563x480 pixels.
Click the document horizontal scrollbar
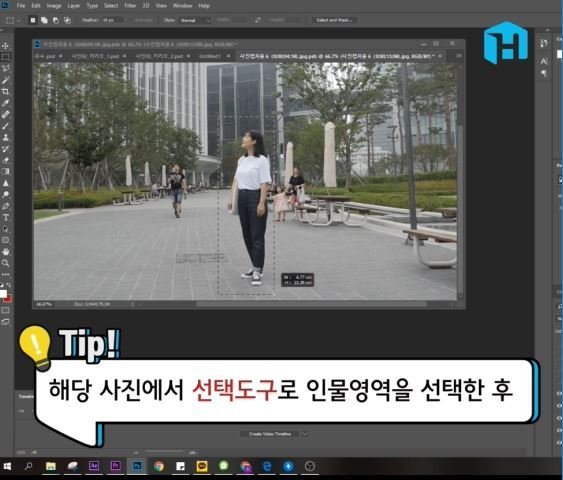[x=311, y=304]
